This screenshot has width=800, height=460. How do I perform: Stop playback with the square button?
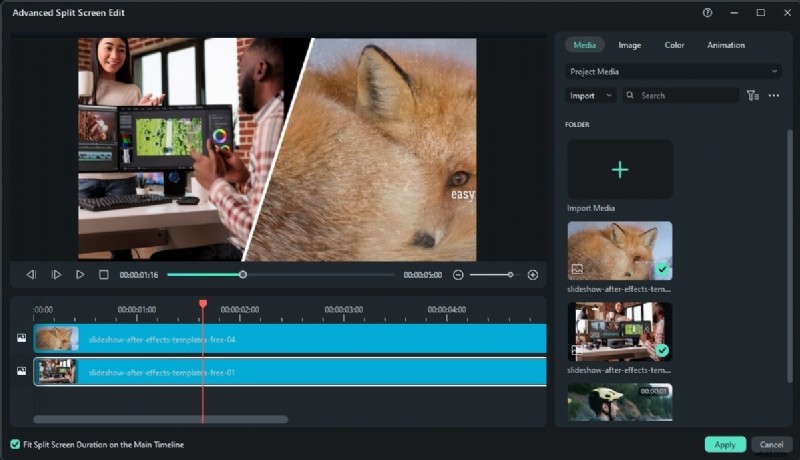click(103, 274)
